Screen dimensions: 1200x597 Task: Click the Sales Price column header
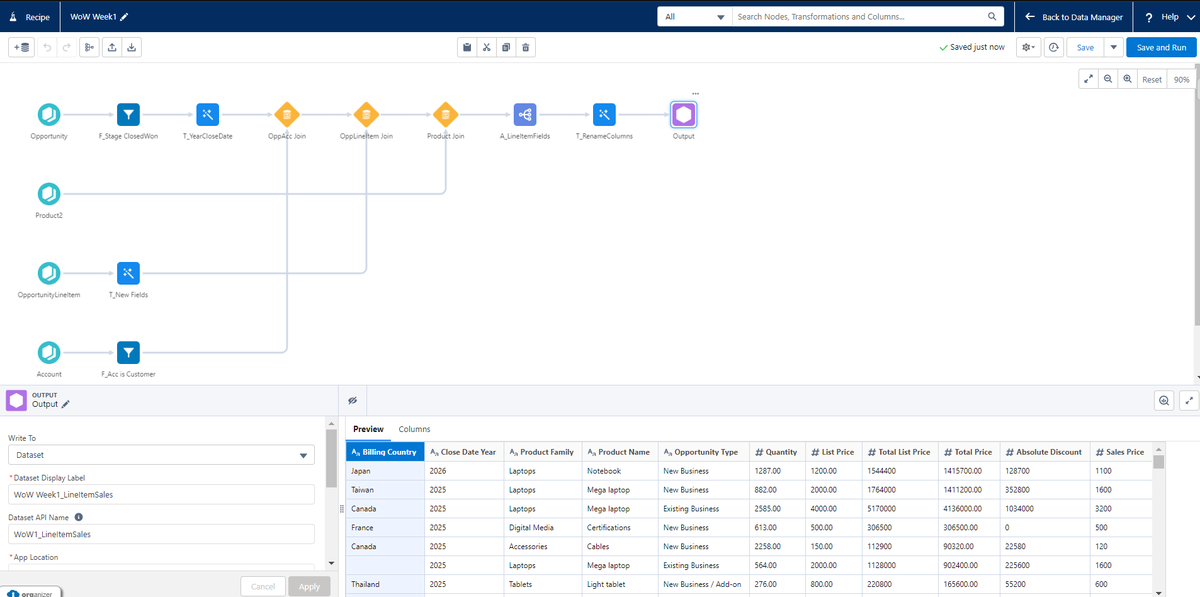coord(1120,452)
